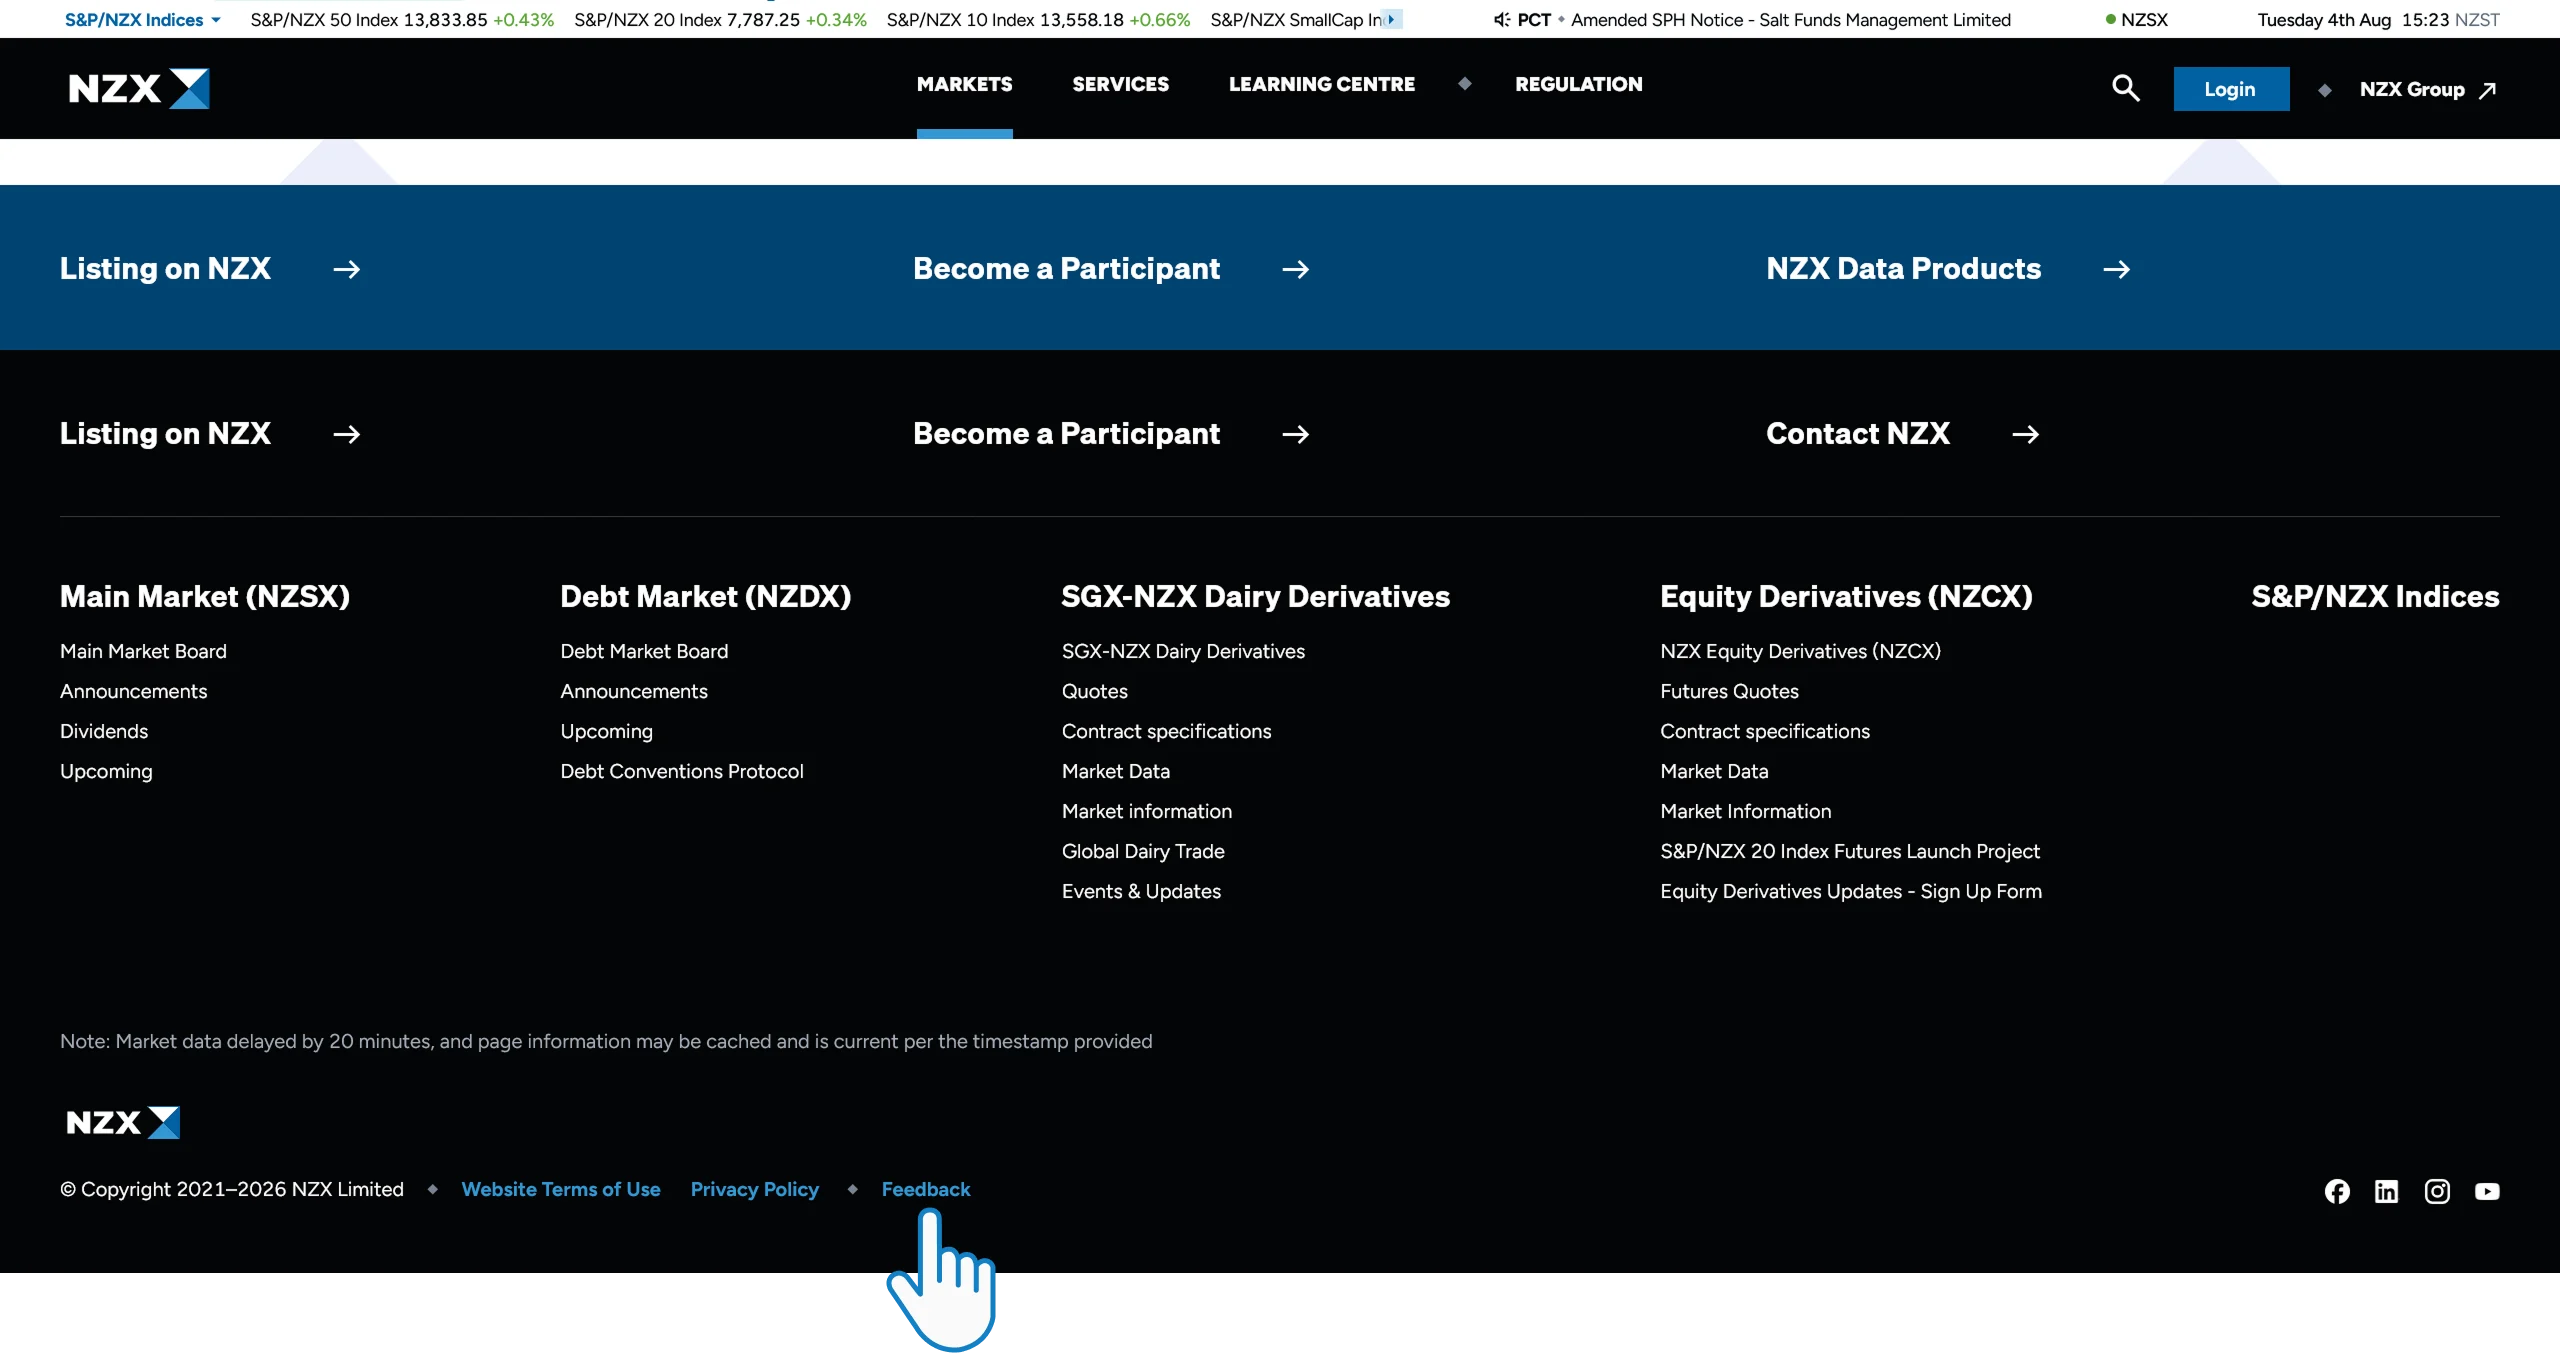Open the Contact NZX link

point(1858,433)
